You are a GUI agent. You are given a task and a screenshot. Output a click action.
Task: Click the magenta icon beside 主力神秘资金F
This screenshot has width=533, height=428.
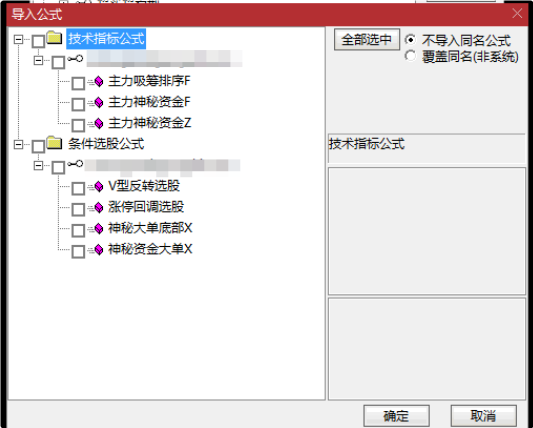click(x=99, y=102)
